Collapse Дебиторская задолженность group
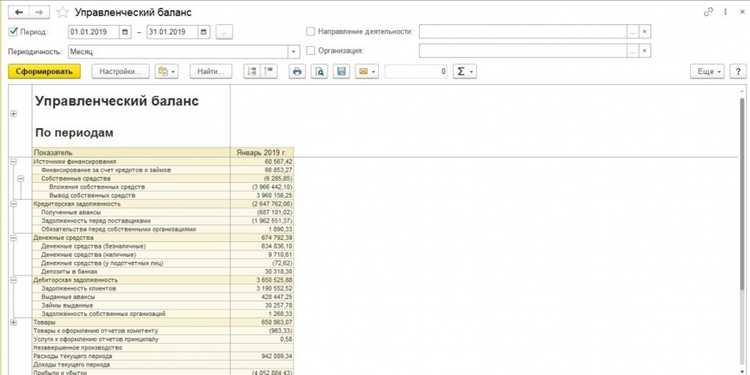 click(13, 280)
